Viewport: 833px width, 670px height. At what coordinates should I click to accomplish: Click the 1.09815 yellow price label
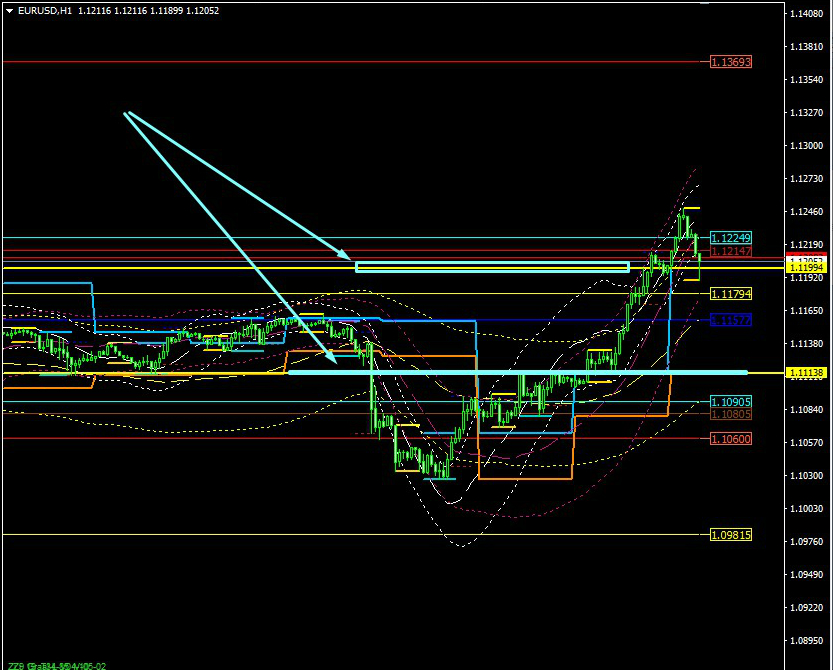click(x=730, y=535)
